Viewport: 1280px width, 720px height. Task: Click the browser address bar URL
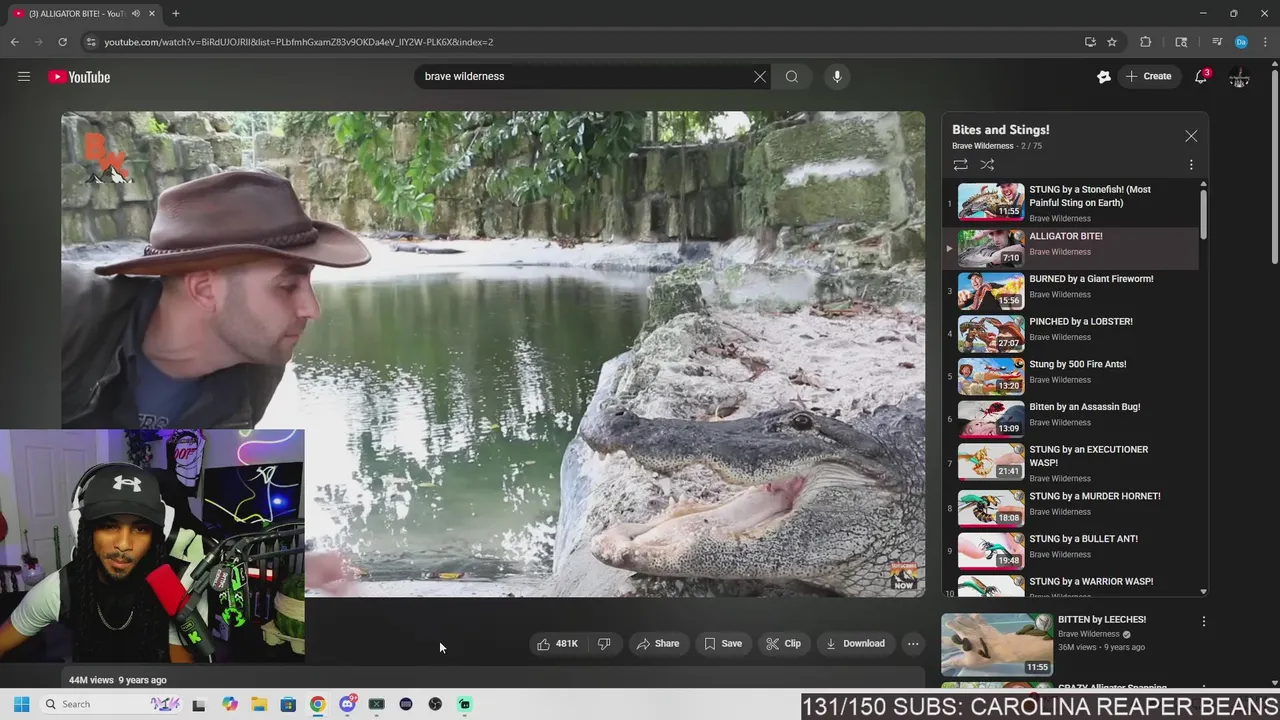[298, 42]
